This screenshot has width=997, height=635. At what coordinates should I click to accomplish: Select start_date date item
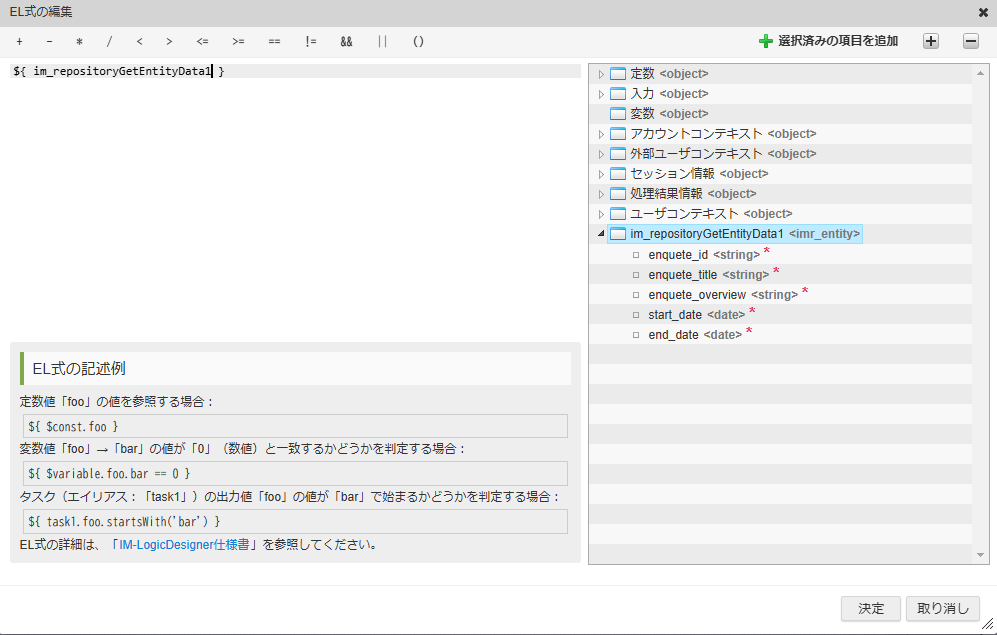675,314
